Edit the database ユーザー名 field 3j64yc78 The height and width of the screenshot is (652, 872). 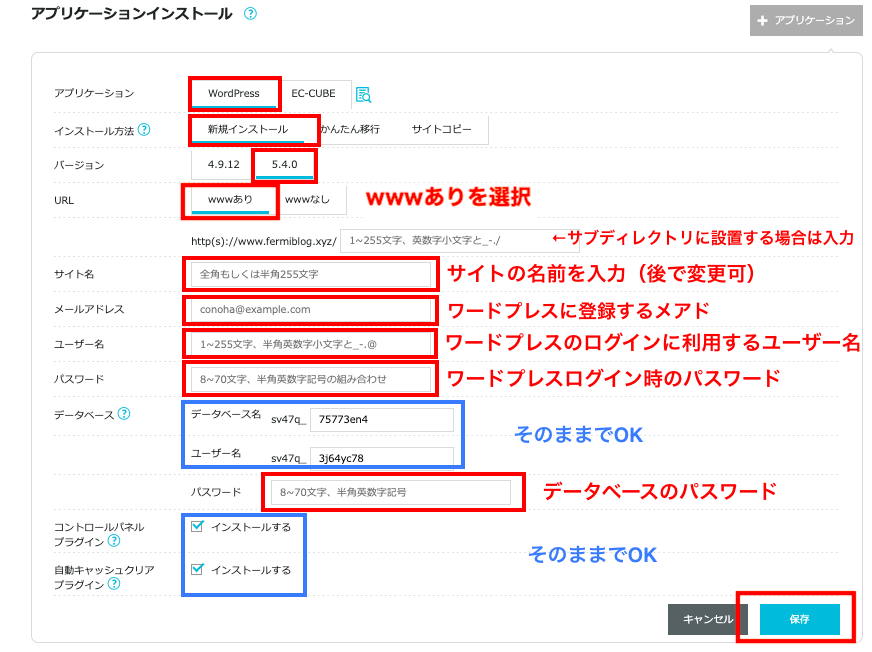382,457
